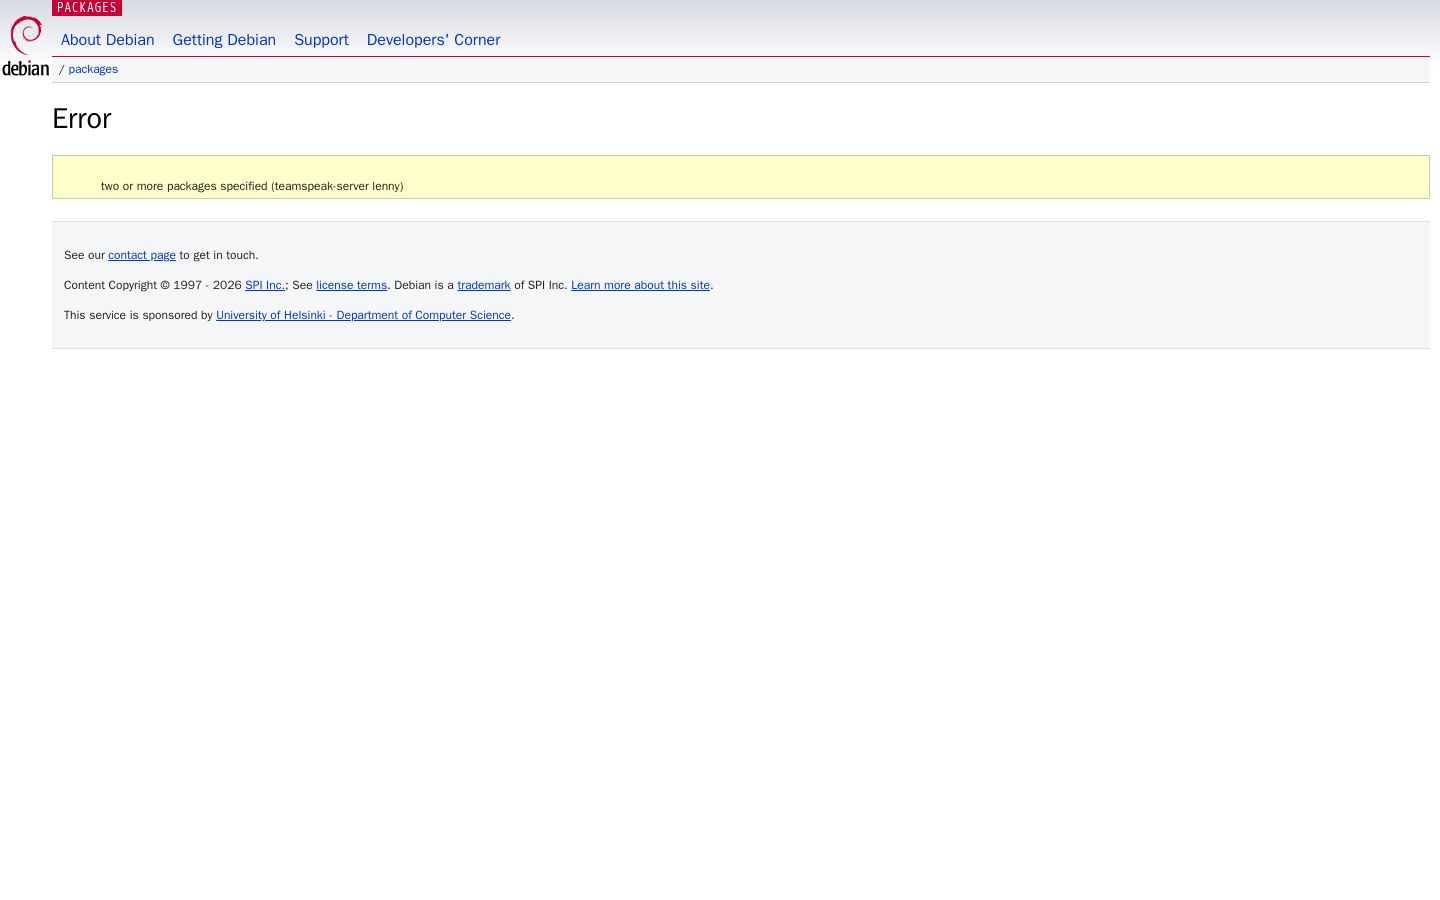
Task: Click the 'two or more packages specified' message
Action: coord(252,186)
